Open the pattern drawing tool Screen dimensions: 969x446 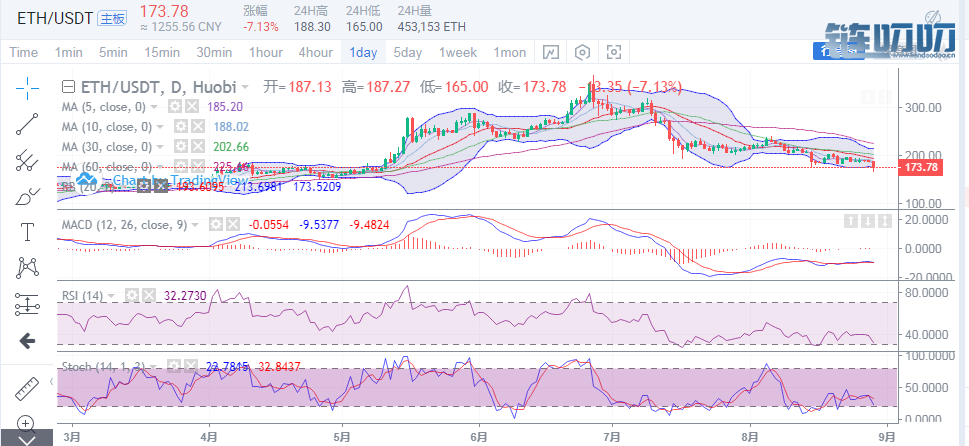[x=27, y=269]
